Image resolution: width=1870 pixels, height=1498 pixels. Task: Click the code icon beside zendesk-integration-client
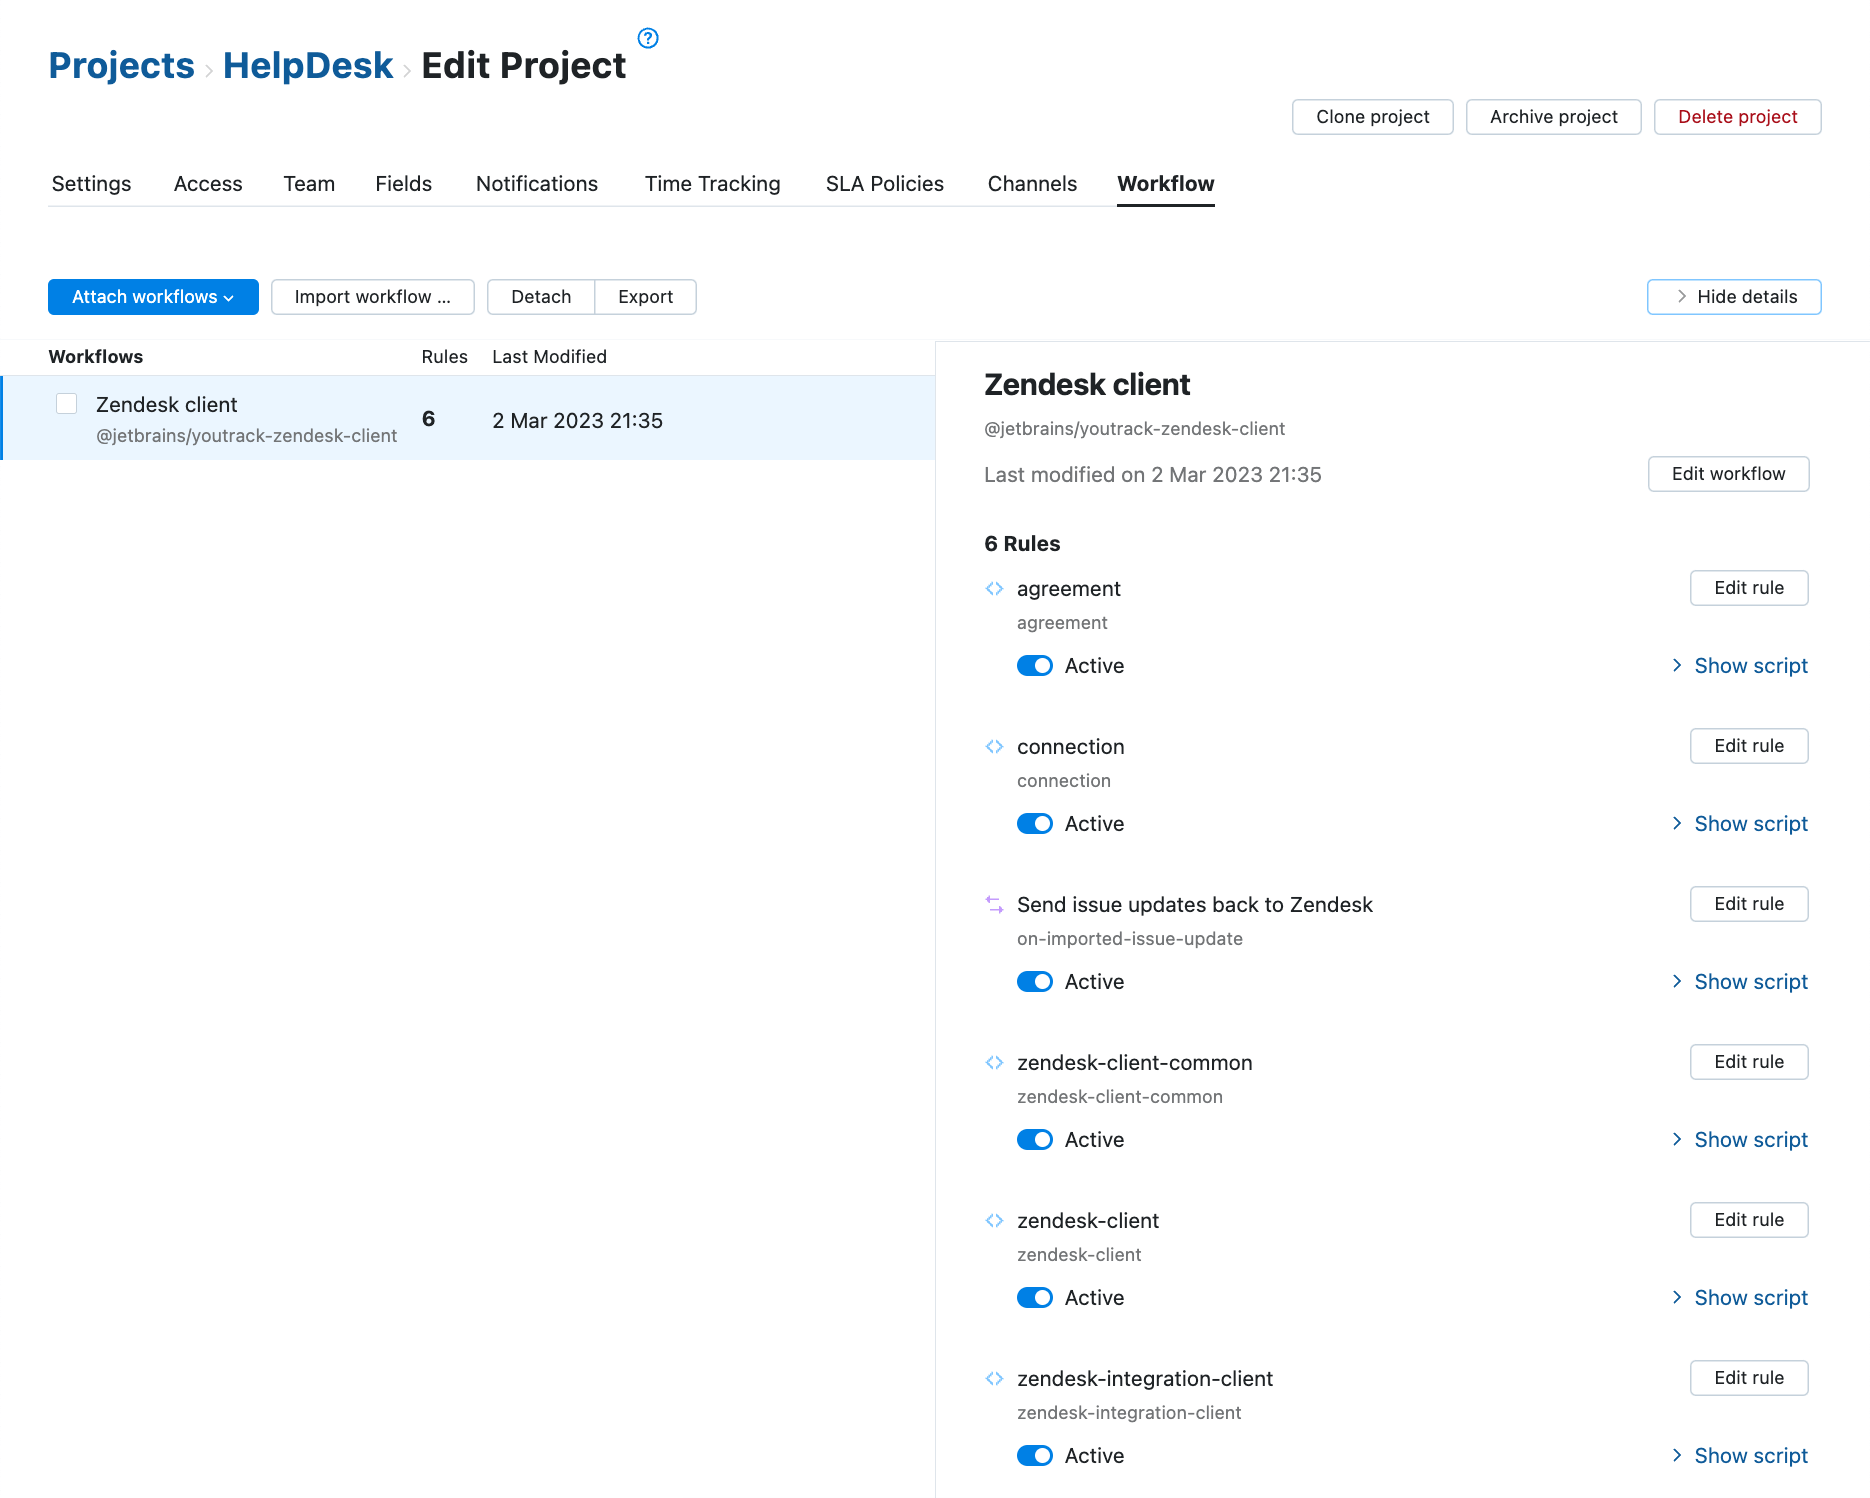point(994,1378)
